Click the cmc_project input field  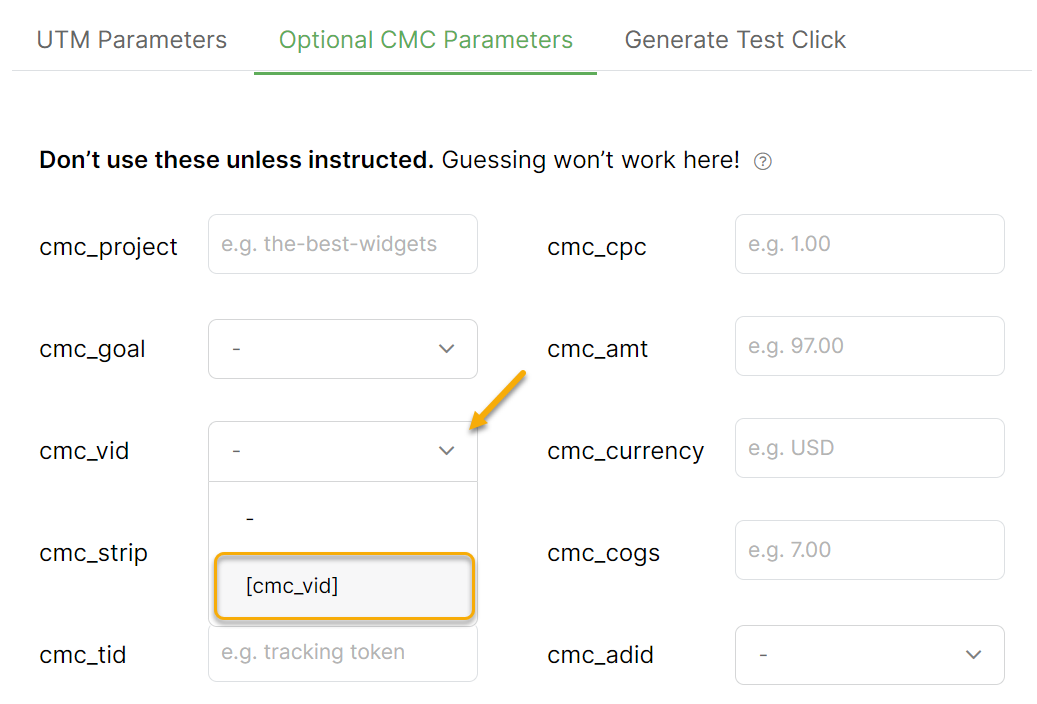pyautogui.click(x=342, y=244)
